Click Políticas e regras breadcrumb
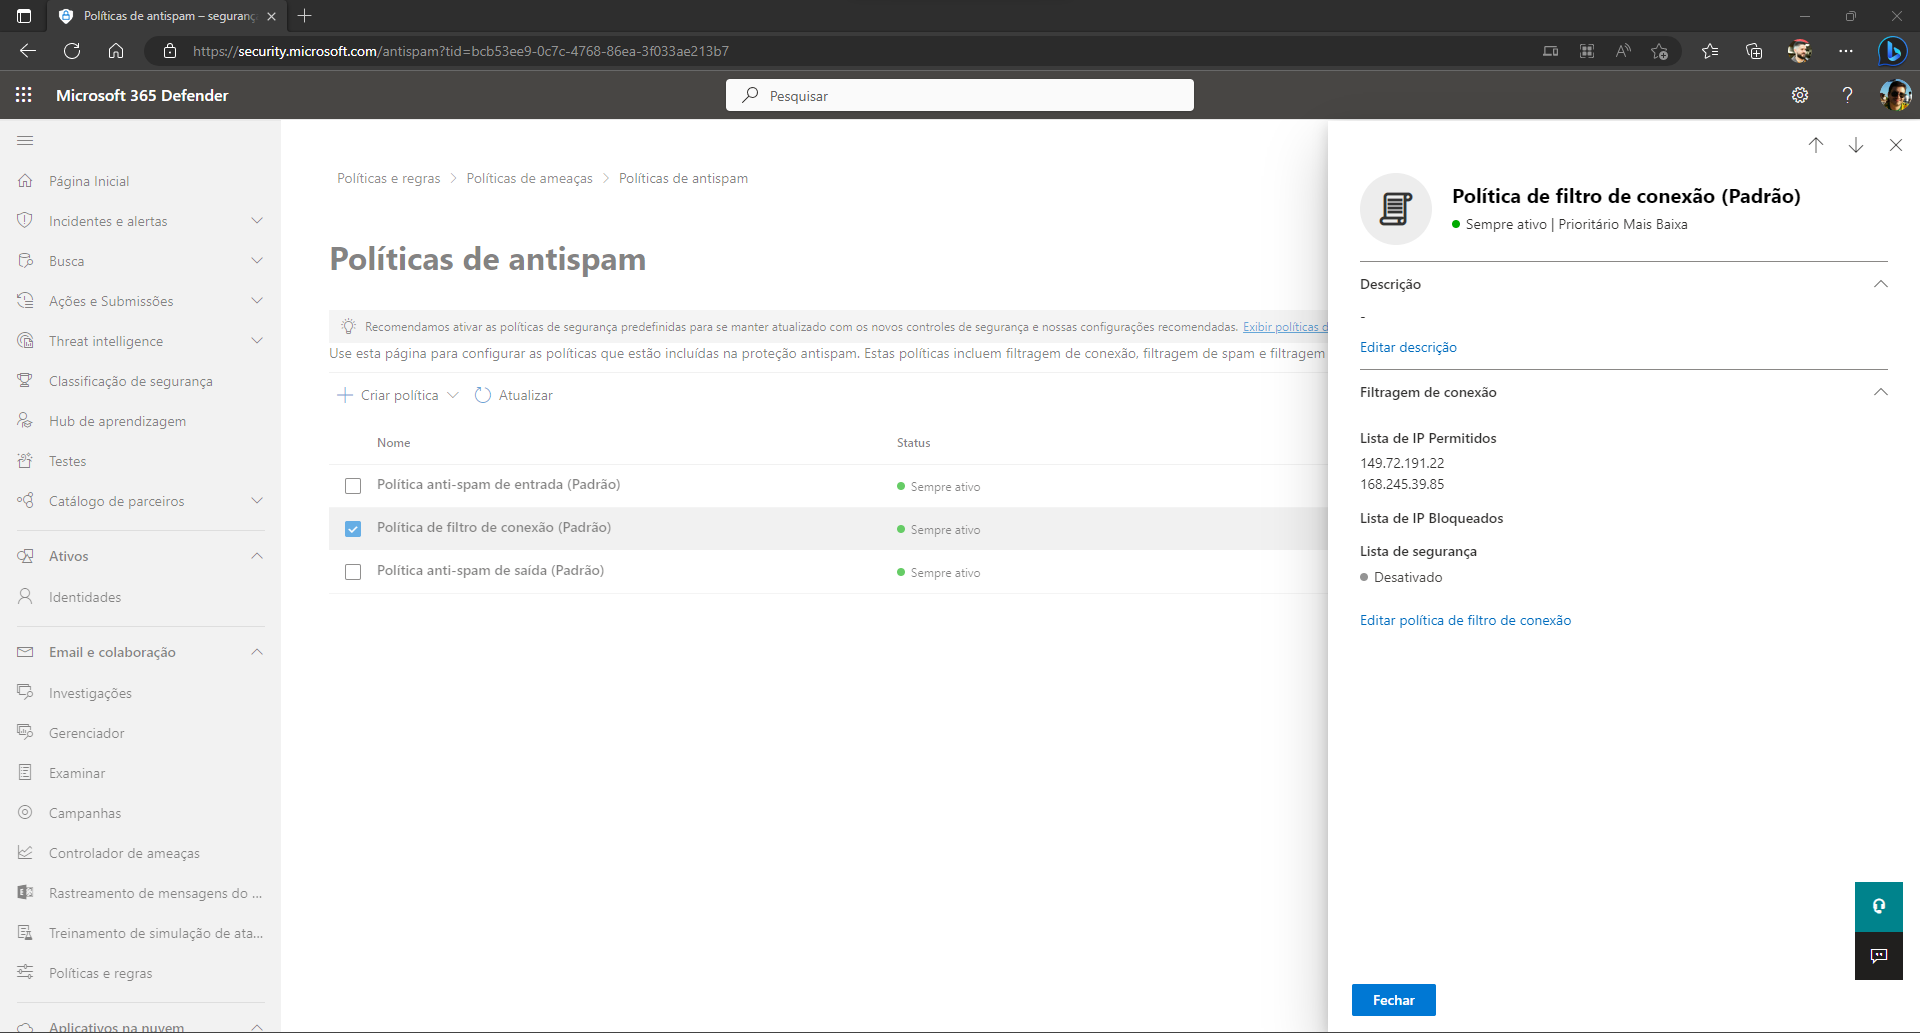The image size is (1920, 1033). (389, 178)
